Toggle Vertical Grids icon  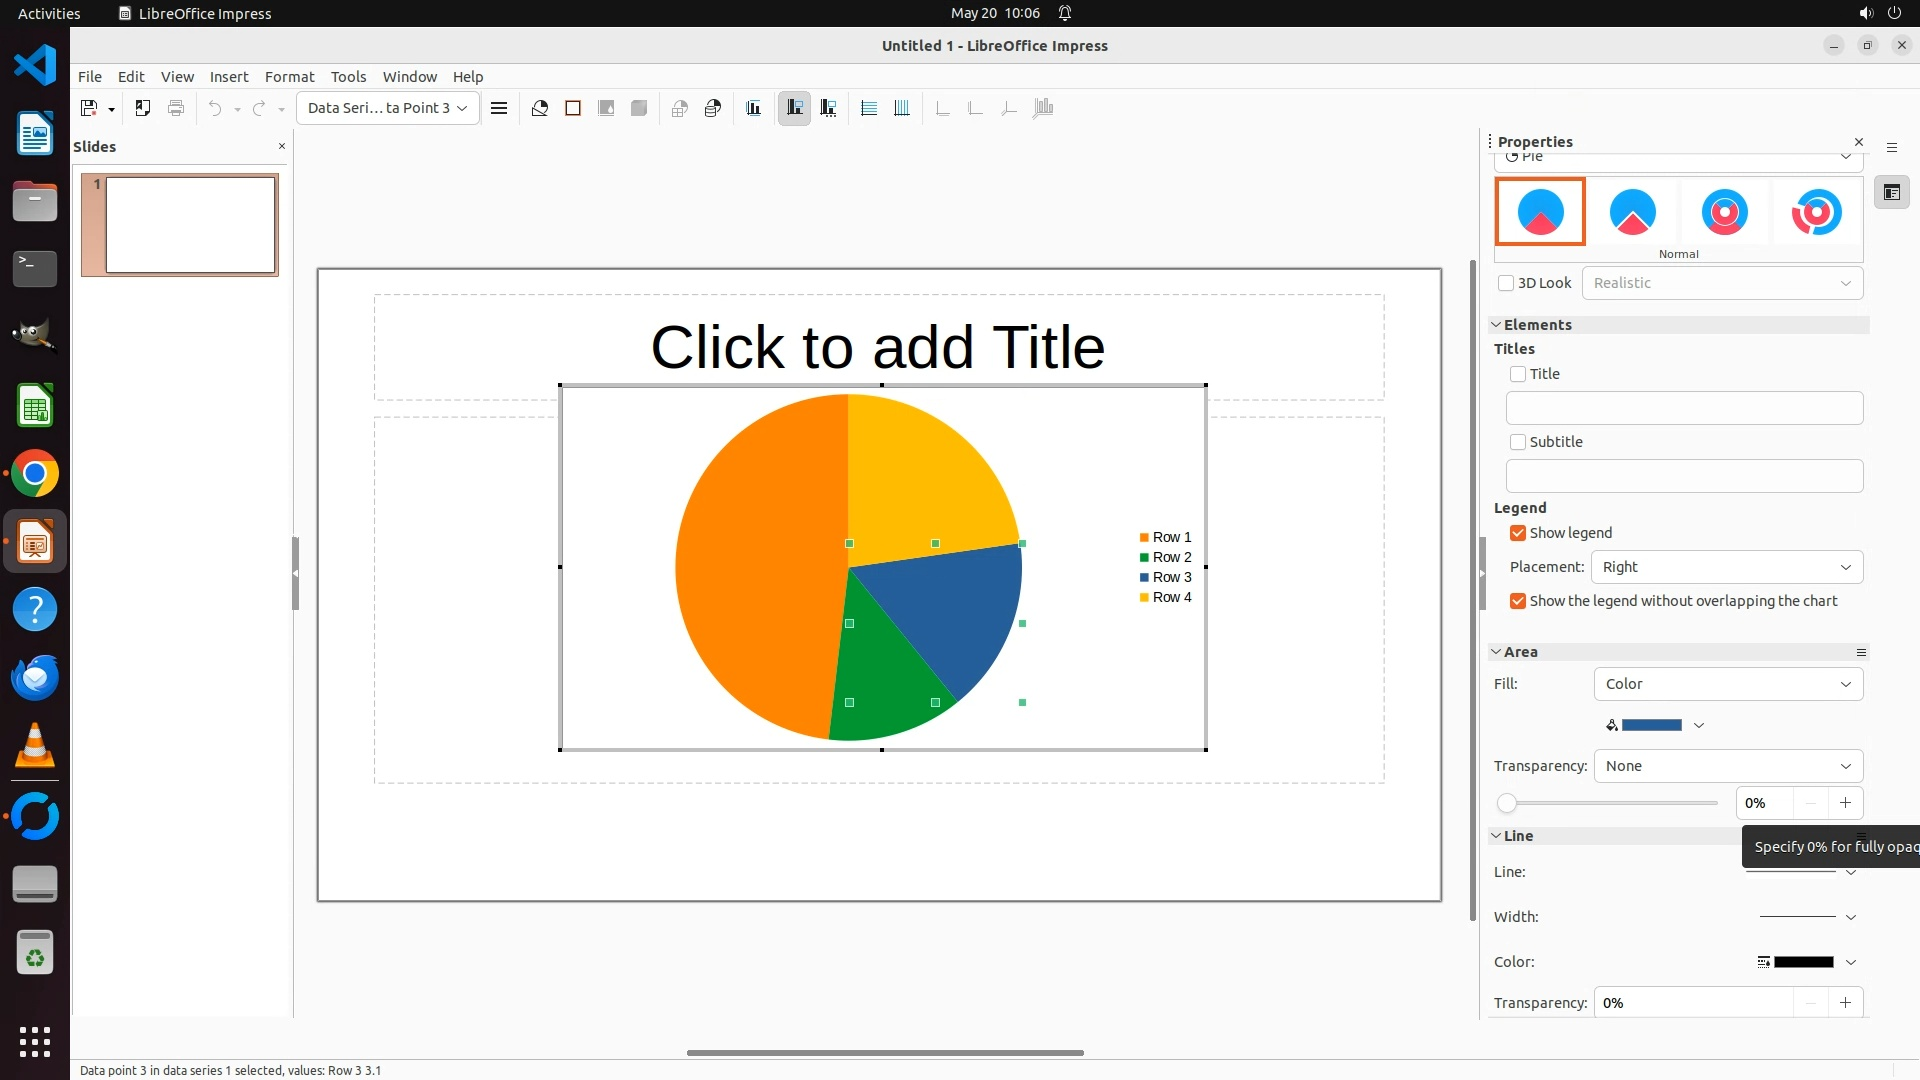902,108
